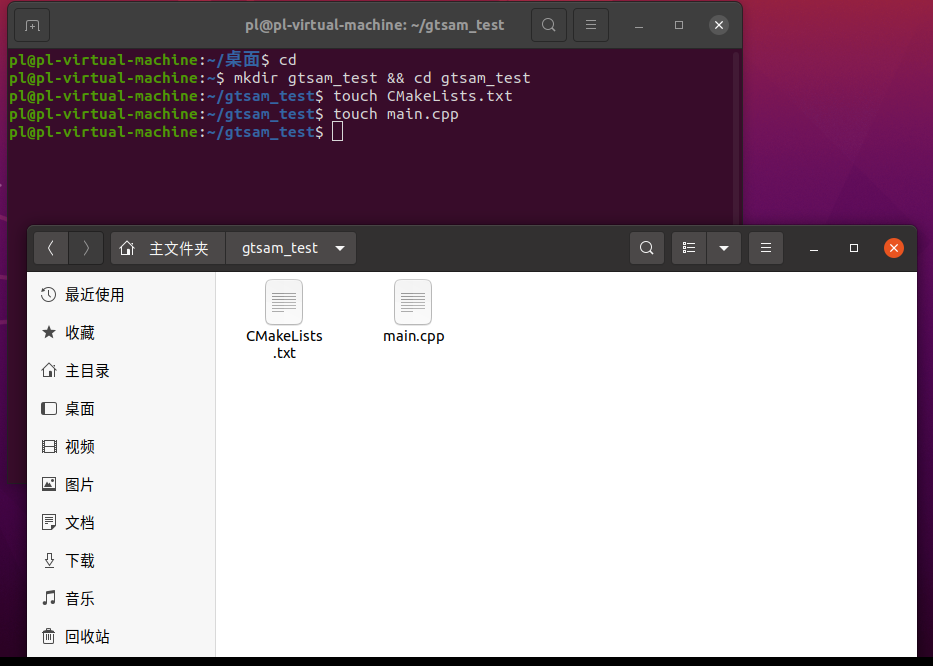Screen dimensions: 933x666
Task: Open 收藏 starred items
Action: point(80,333)
